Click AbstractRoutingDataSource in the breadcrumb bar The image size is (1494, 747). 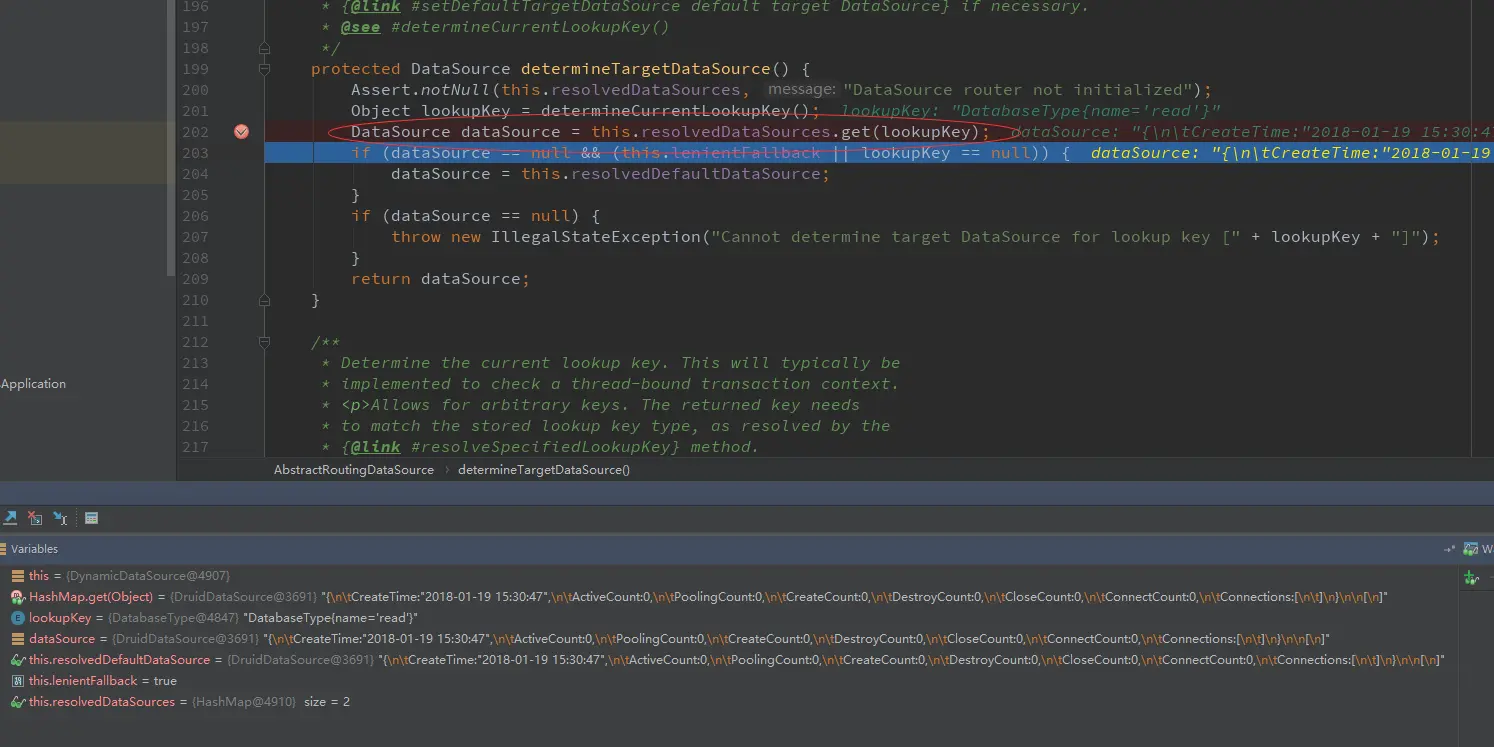click(354, 470)
